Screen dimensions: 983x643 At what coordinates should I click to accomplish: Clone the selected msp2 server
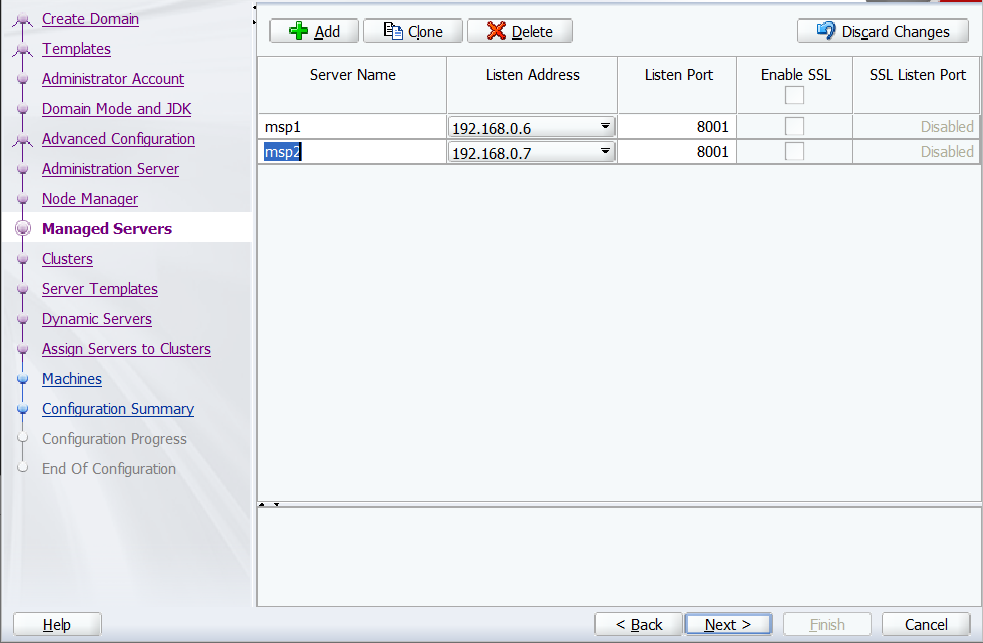point(412,31)
